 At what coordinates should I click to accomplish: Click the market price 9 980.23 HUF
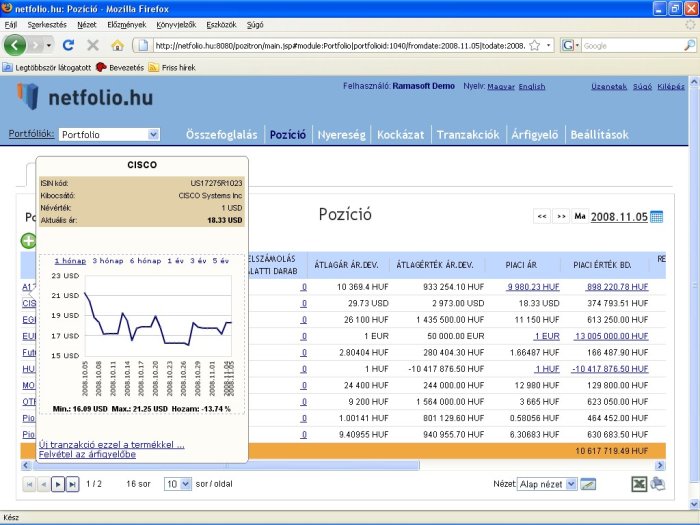tap(533, 287)
